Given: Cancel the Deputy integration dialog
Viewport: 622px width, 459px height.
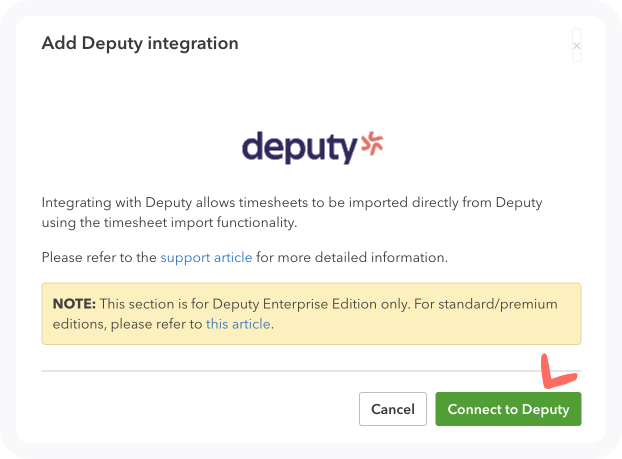Looking at the screenshot, I should tap(393, 409).
